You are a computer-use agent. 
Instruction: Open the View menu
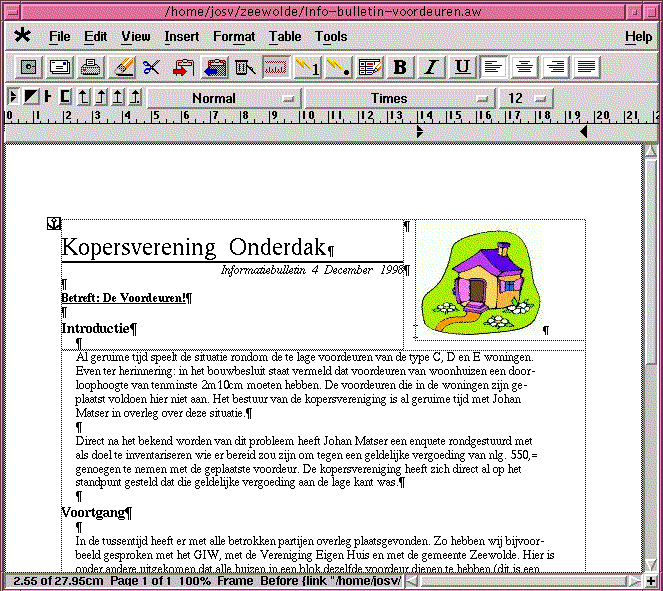(136, 36)
